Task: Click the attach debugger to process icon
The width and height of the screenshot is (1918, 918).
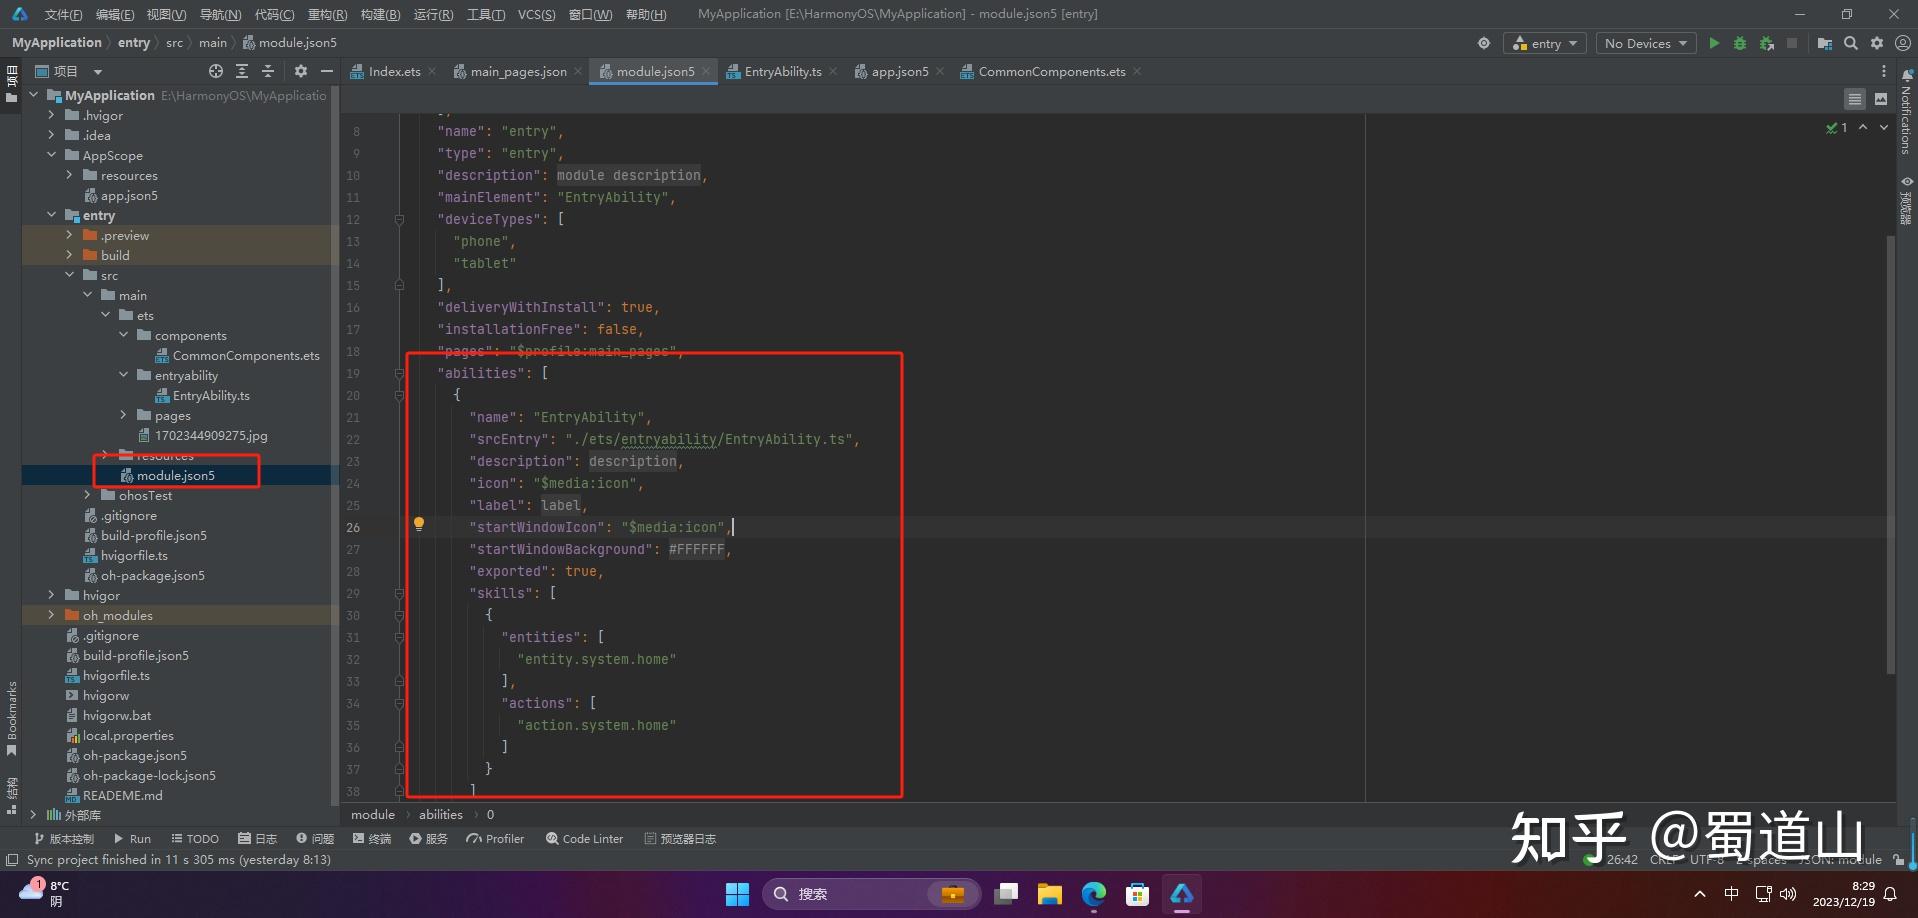Action: 1767,43
